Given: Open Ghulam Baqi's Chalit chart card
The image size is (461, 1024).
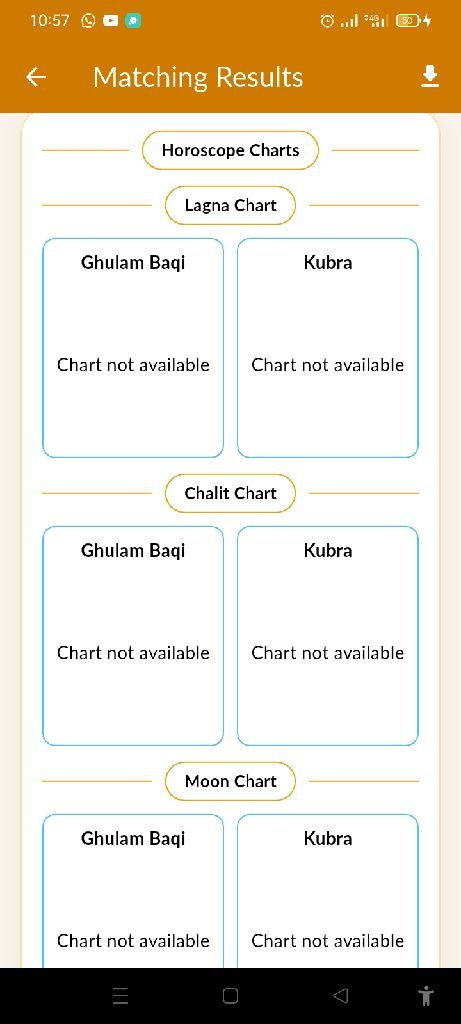Looking at the screenshot, I should click(133, 636).
